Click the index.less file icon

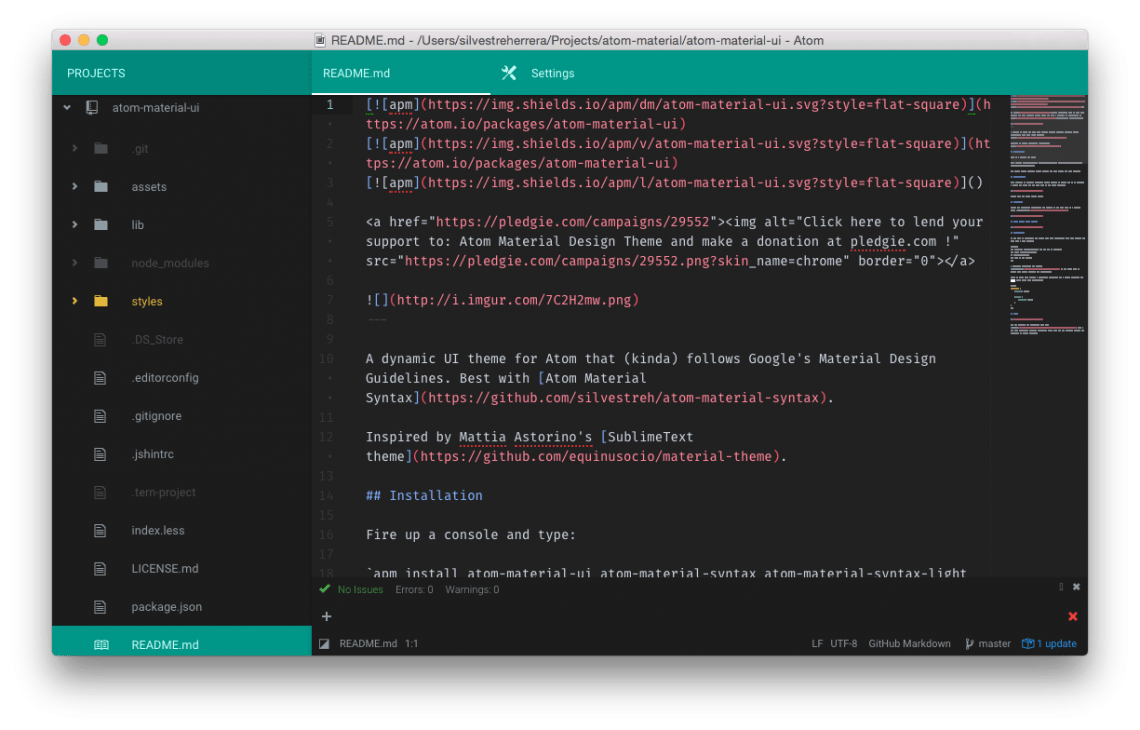click(x=100, y=530)
